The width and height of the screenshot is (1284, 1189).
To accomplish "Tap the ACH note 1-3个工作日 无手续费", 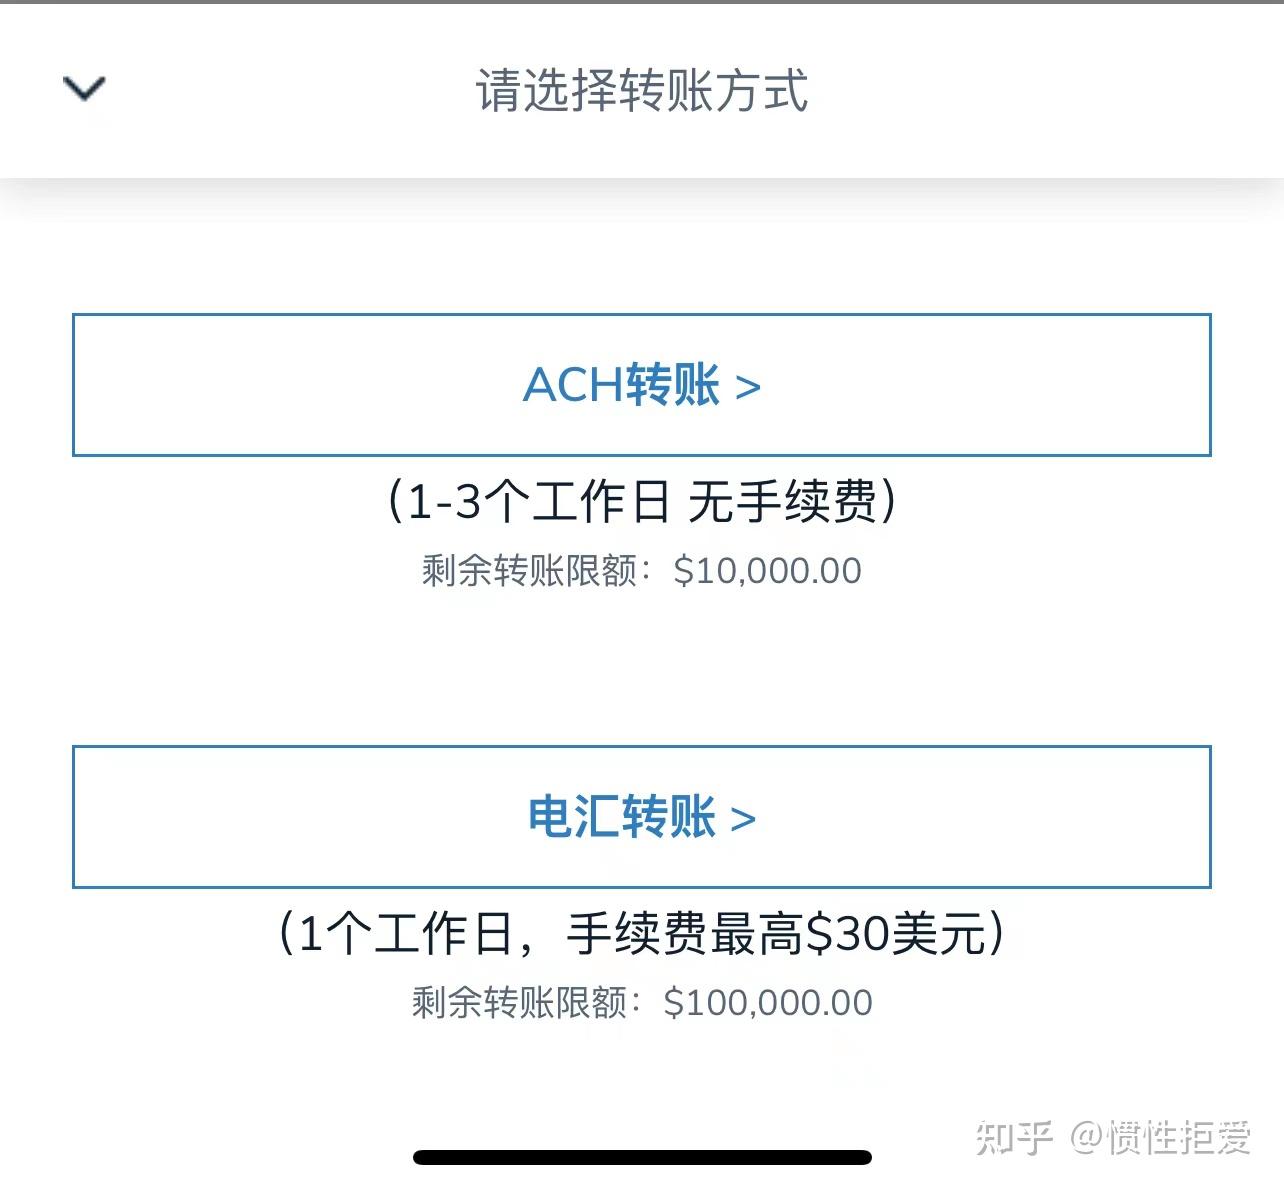I will point(641,501).
